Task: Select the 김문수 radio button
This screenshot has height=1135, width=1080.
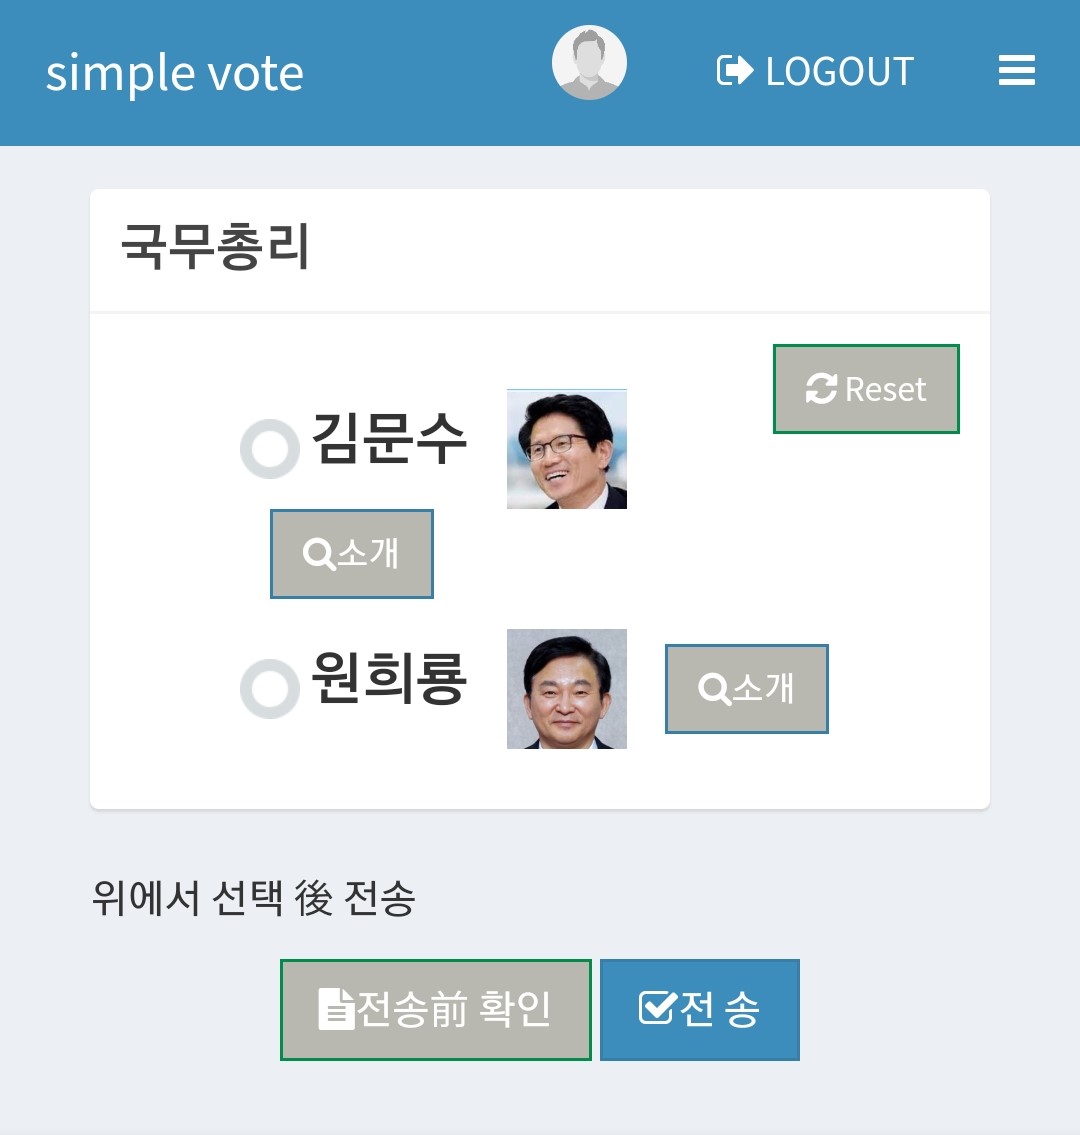Action: pyautogui.click(x=270, y=449)
